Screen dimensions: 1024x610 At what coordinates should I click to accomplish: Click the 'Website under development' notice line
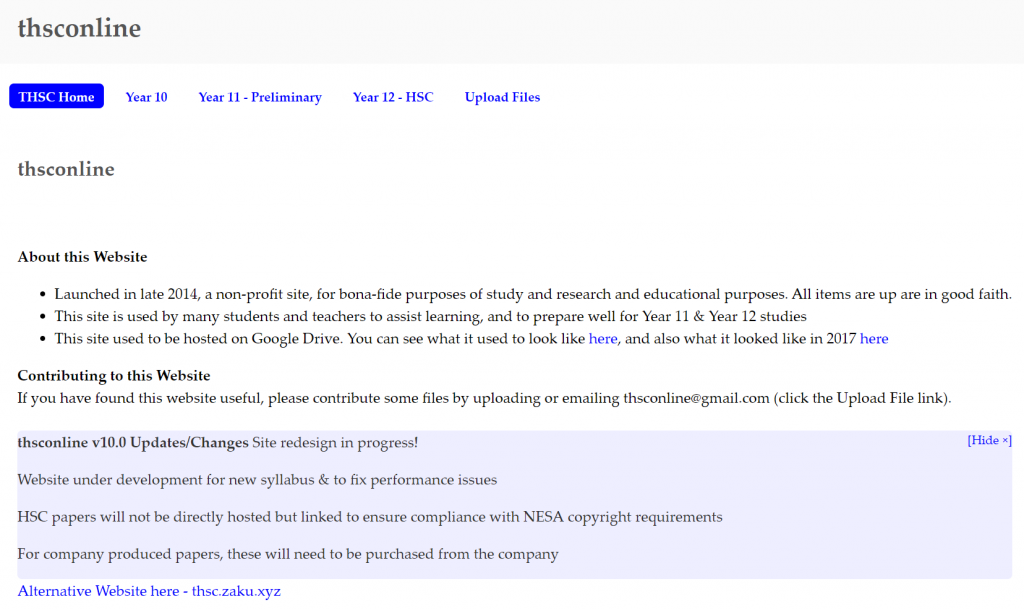click(257, 480)
